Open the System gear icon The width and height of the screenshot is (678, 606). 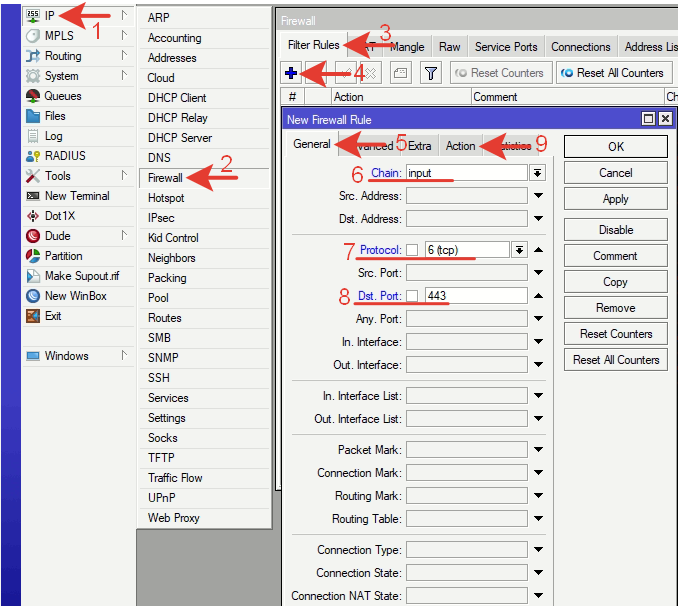point(33,76)
